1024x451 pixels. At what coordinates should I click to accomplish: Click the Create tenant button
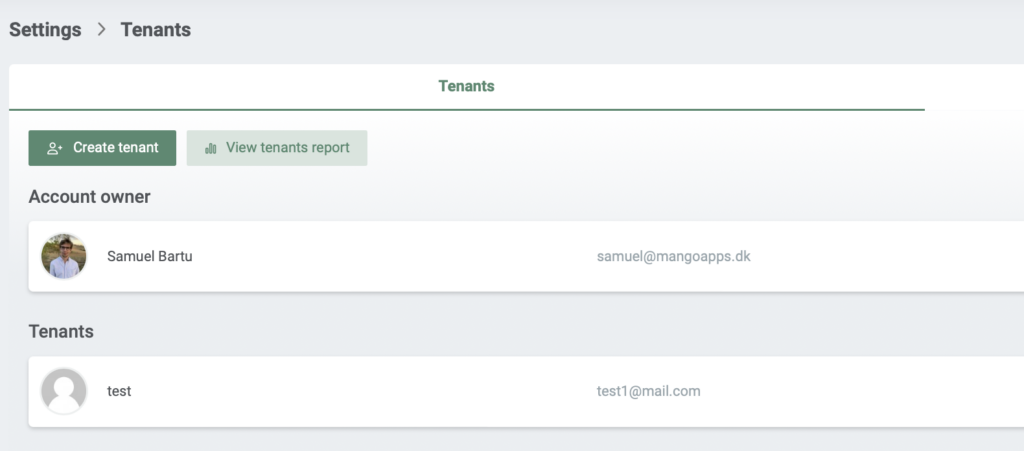click(102, 148)
